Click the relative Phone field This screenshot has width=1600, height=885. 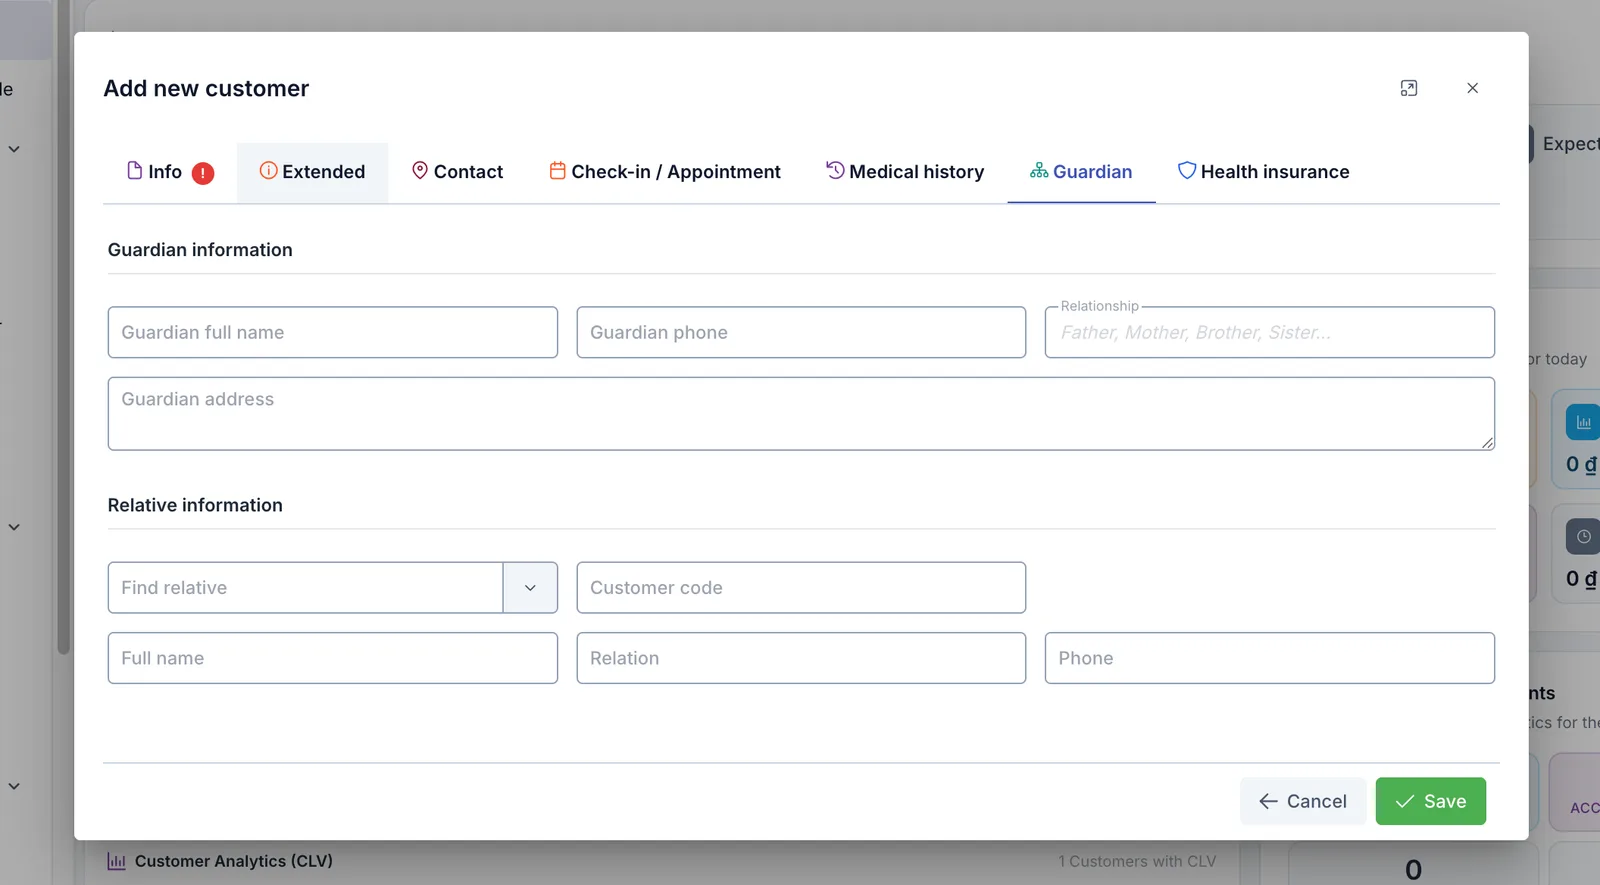[x=1270, y=658]
